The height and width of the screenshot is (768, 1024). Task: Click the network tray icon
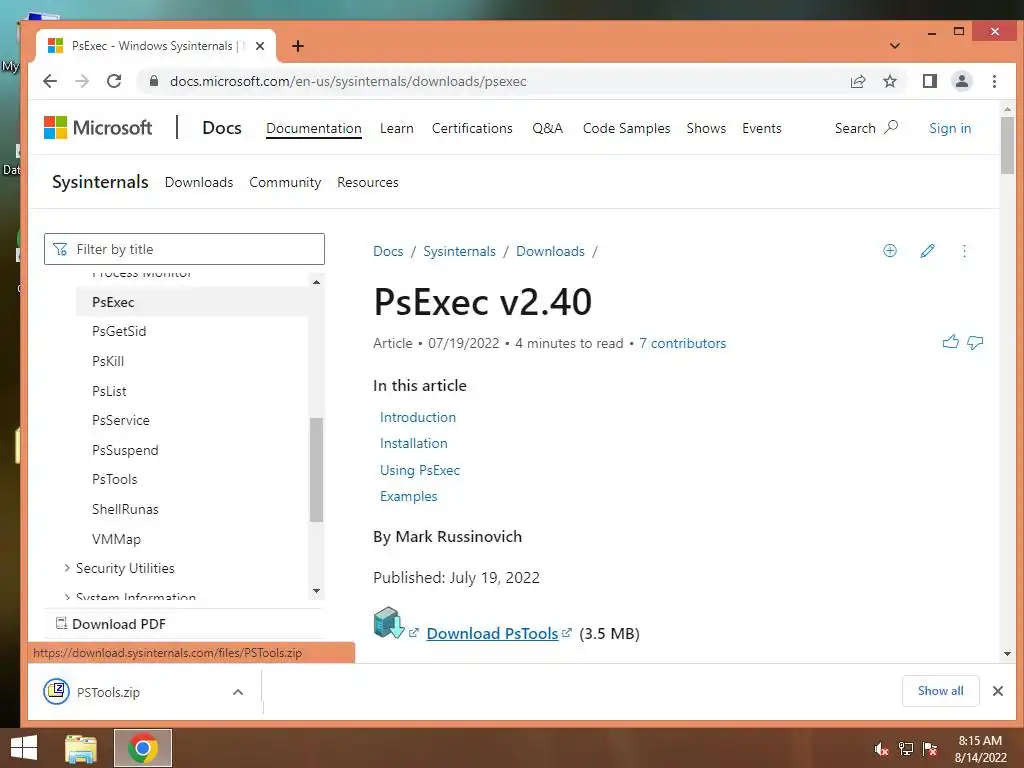tap(906, 749)
